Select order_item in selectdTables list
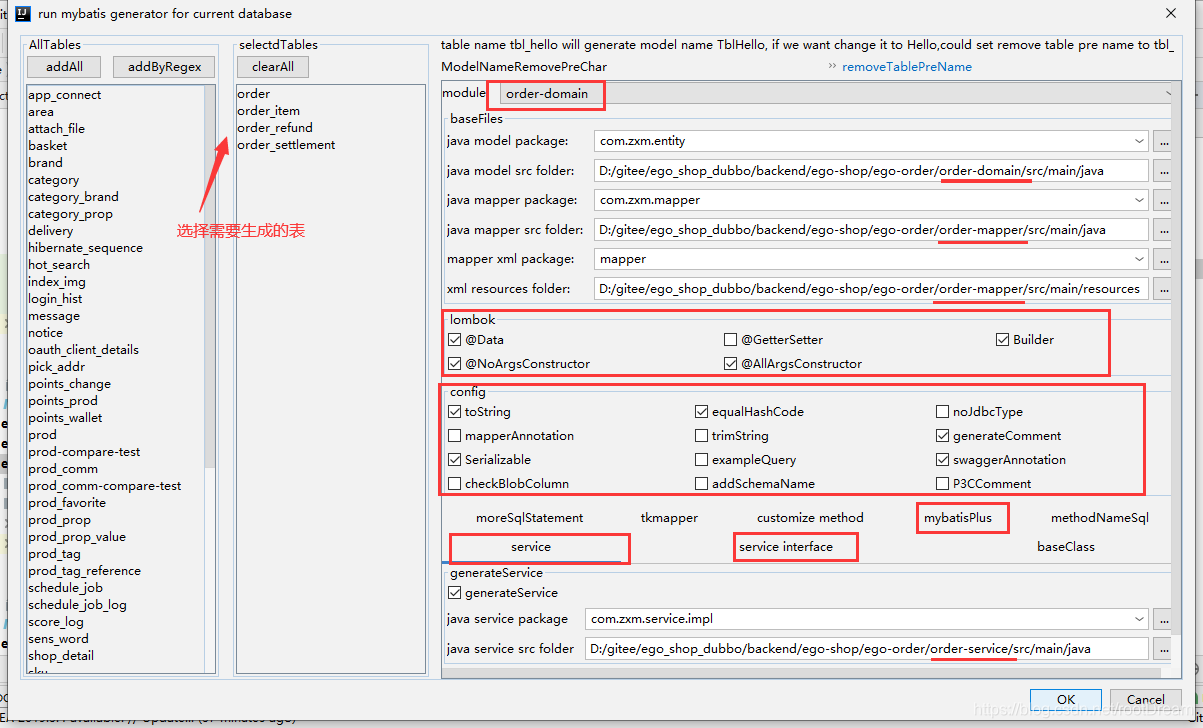The image size is (1203, 728). coord(268,111)
